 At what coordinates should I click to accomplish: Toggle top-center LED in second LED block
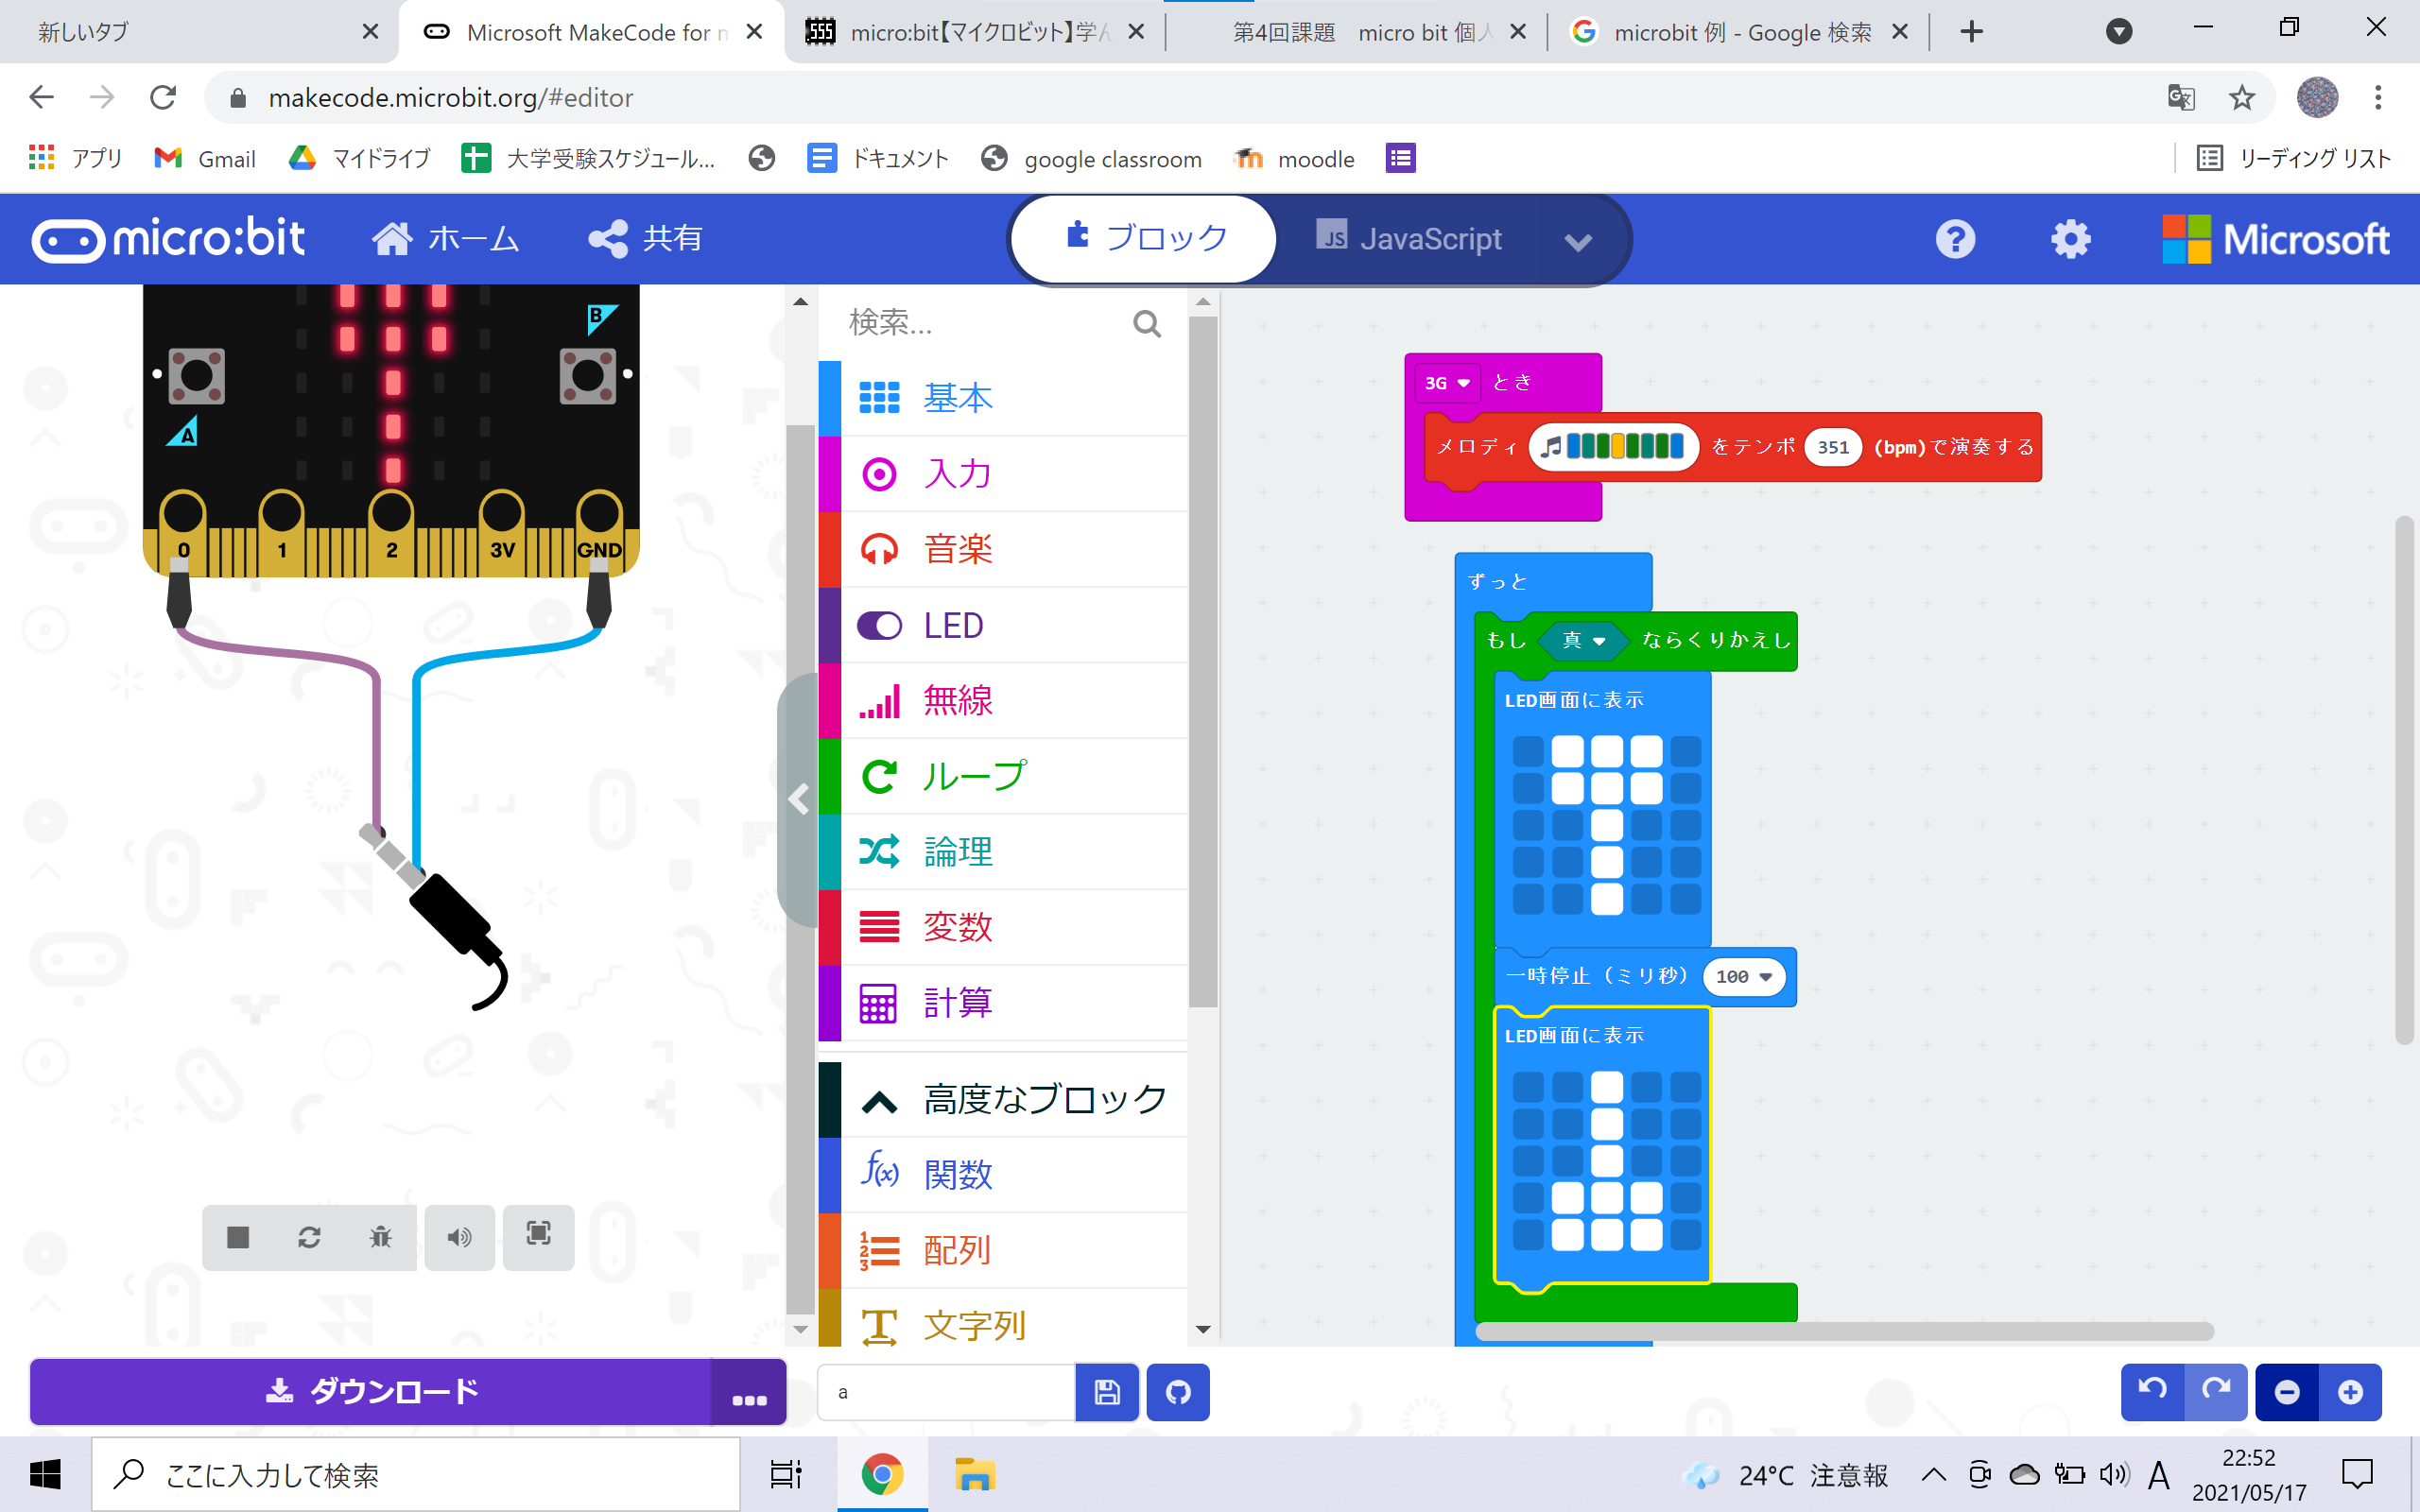tap(1607, 1087)
